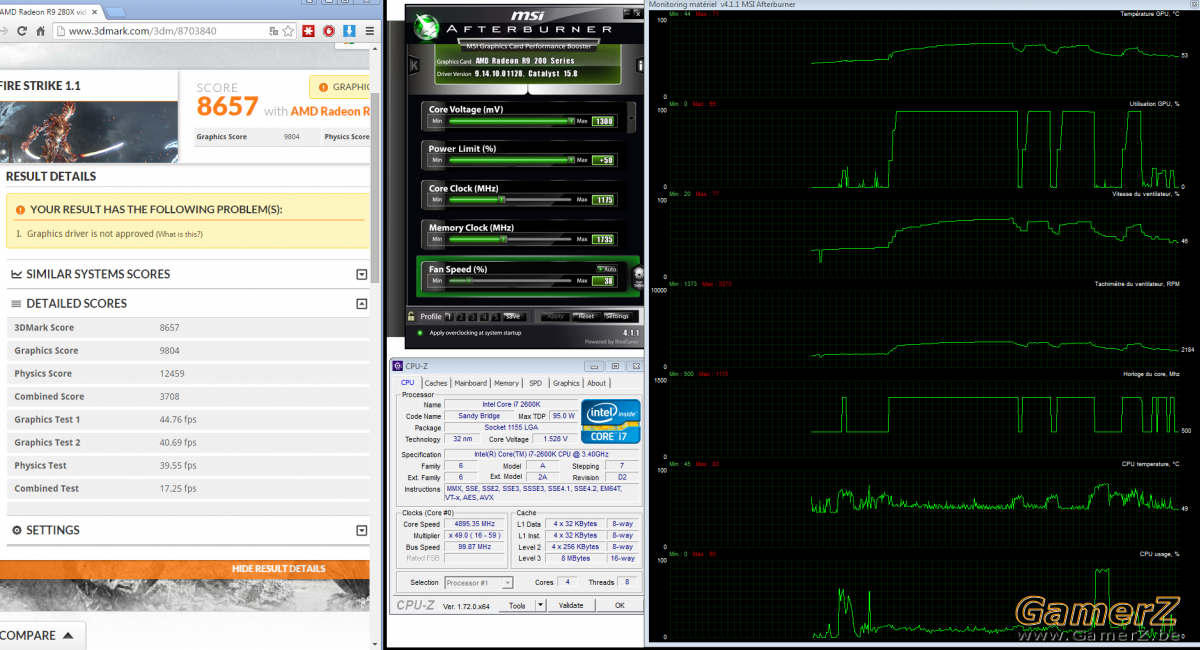
Task: Click the Memory Clock value field 1735
Action: click(604, 239)
